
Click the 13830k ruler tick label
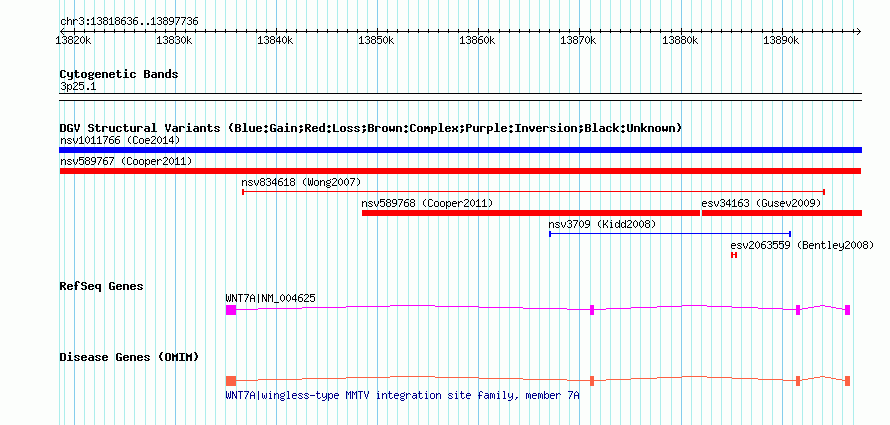coord(175,40)
